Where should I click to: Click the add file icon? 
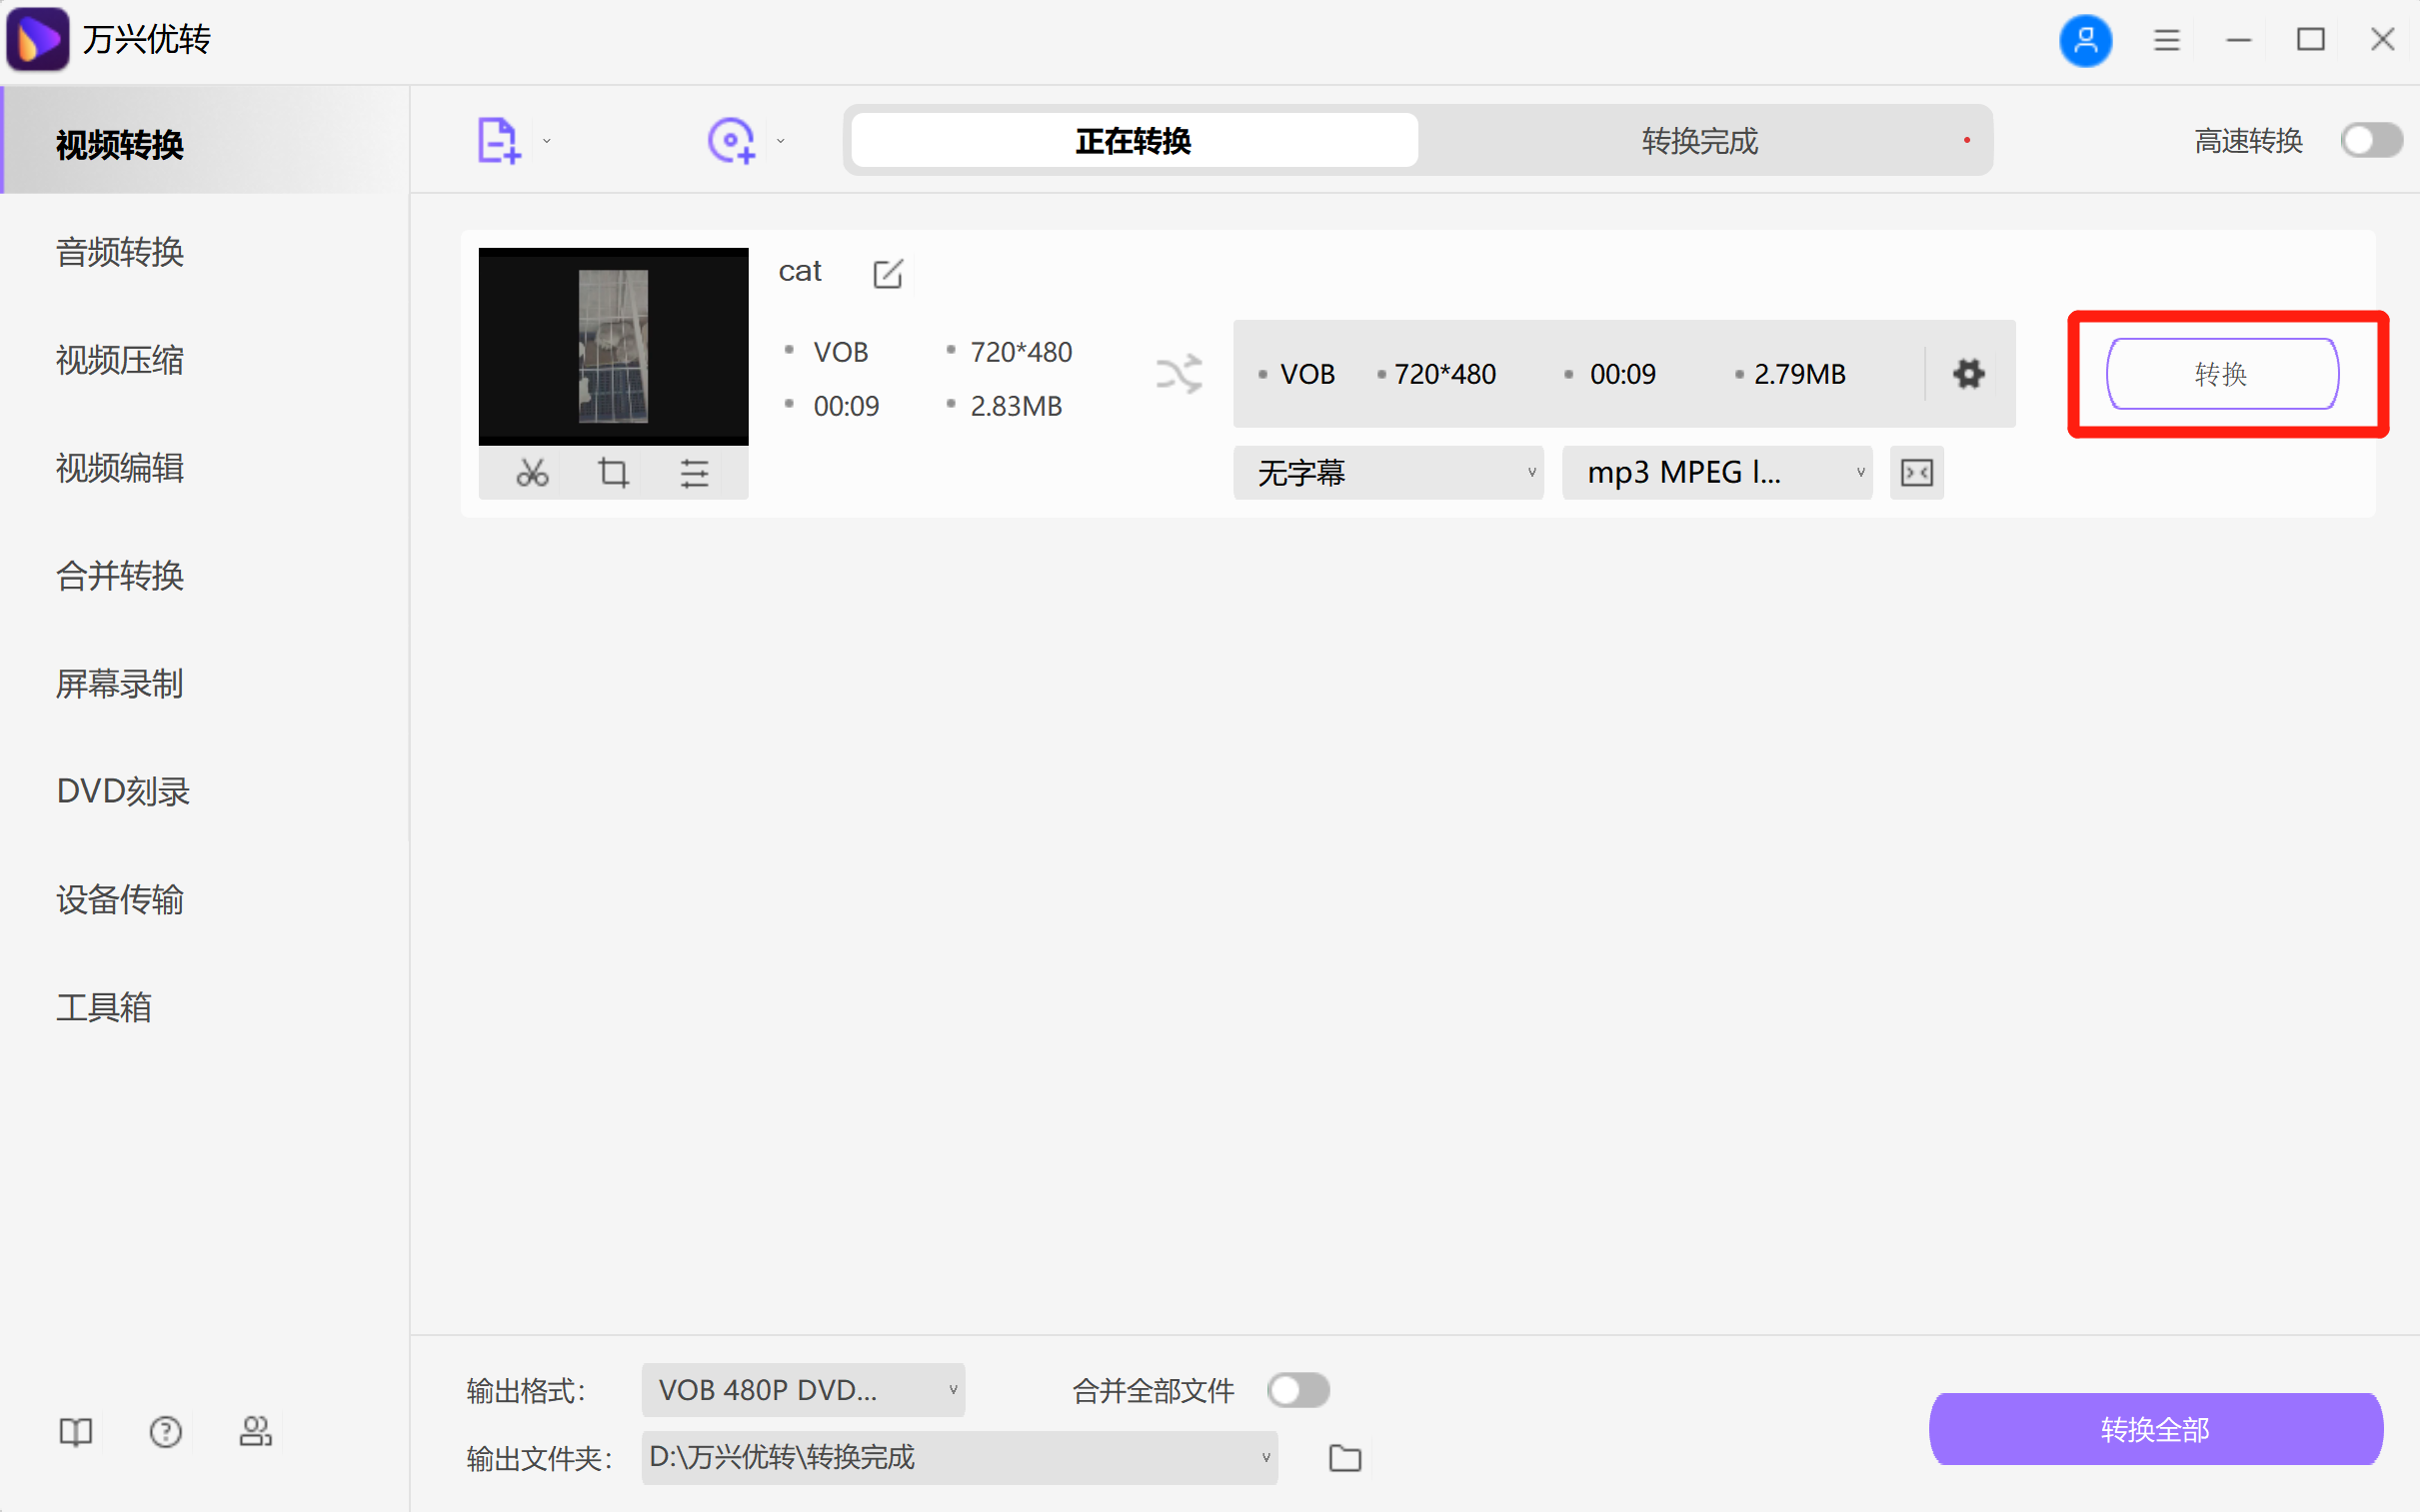pyautogui.click(x=498, y=141)
